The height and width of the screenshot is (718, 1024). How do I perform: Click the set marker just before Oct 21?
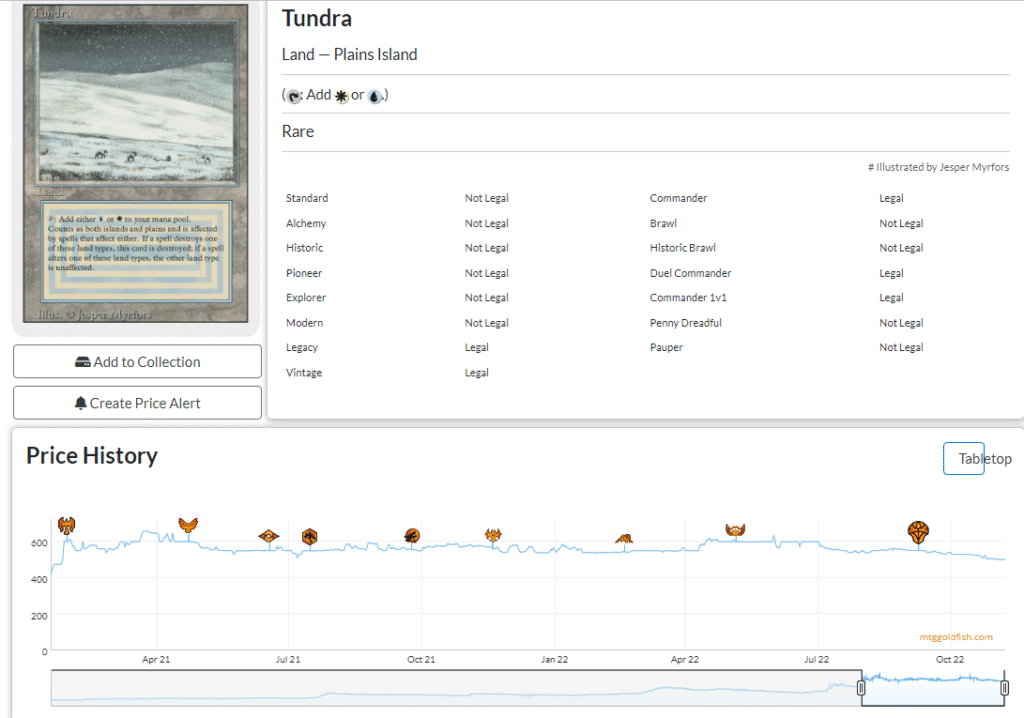pyautogui.click(x=412, y=537)
